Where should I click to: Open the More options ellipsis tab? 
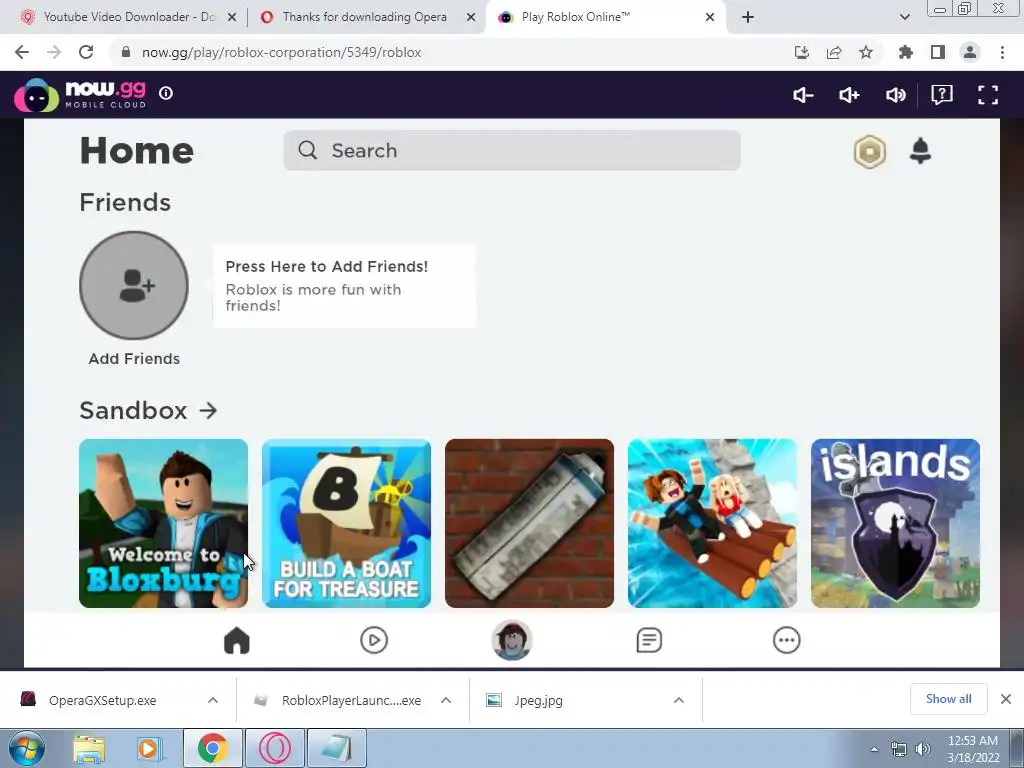[x=786, y=640]
